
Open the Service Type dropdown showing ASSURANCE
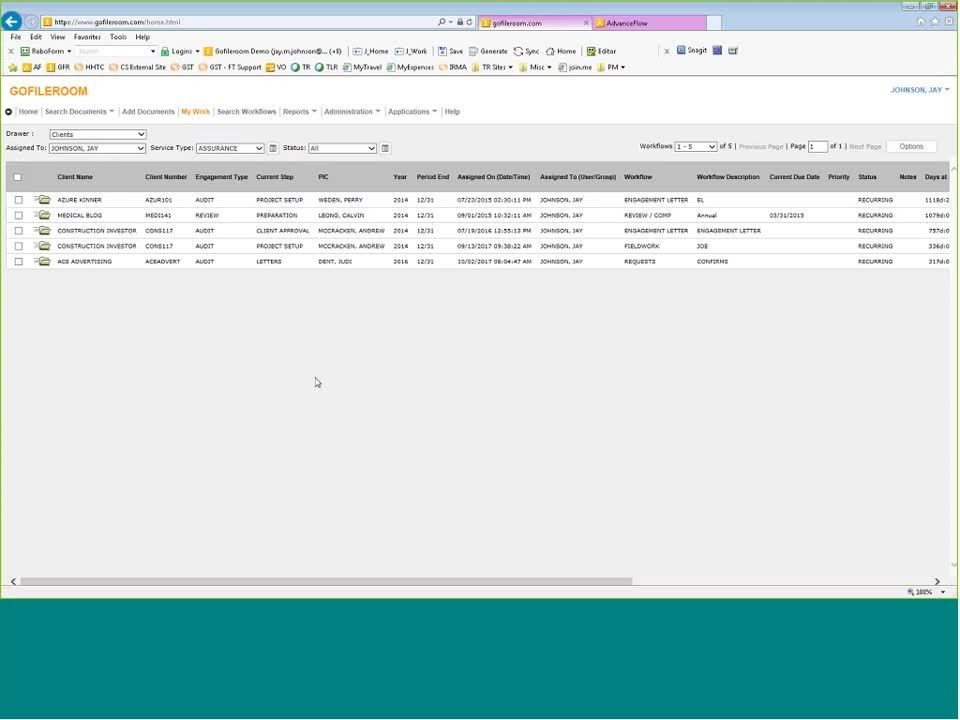230,148
